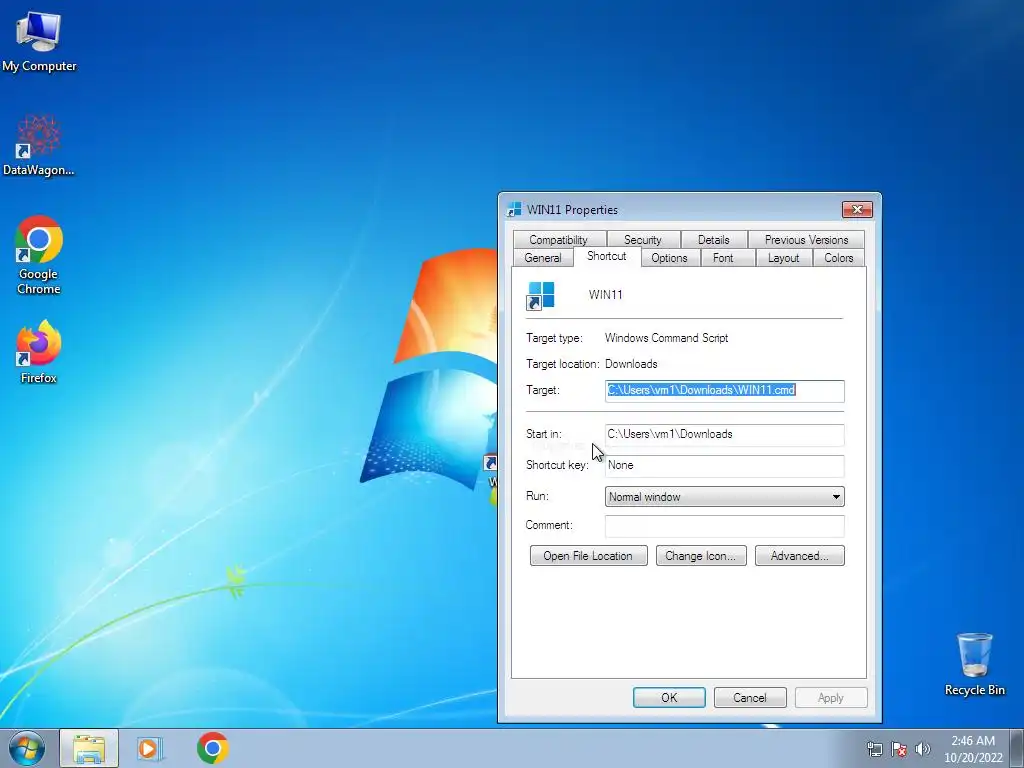Launch Firefox desktop shortcut
Viewport: 1024px width, 768px height.
tap(39, 352)
